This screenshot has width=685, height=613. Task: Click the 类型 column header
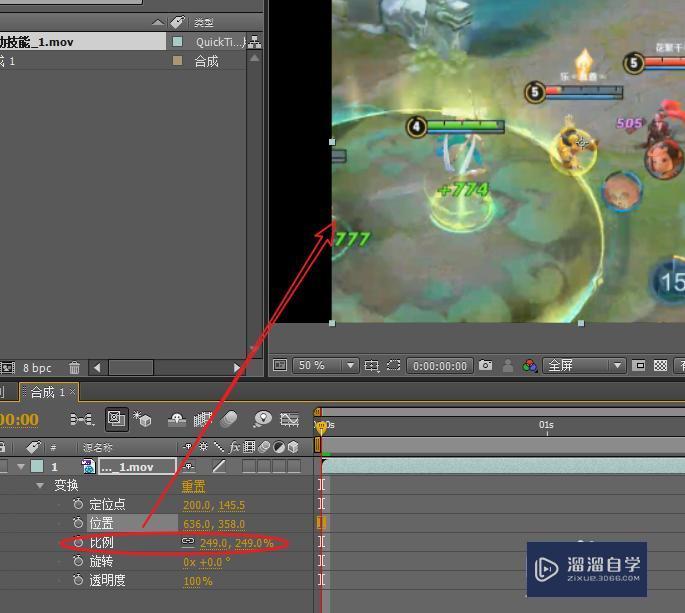[x=204, y=22]
